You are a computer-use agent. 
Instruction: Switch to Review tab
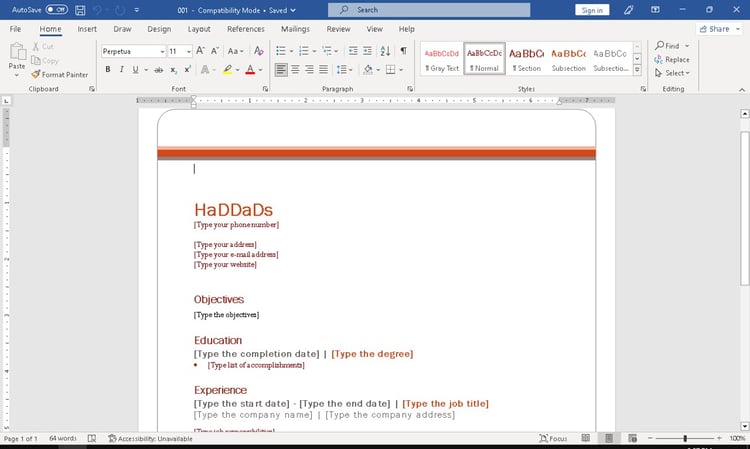[339, 29]
